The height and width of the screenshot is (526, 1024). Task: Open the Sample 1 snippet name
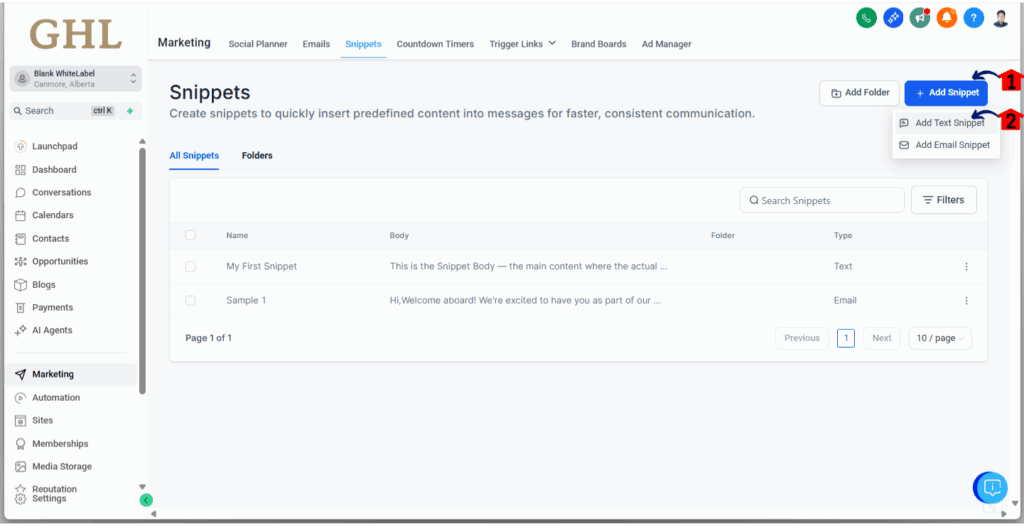[246, 301]
